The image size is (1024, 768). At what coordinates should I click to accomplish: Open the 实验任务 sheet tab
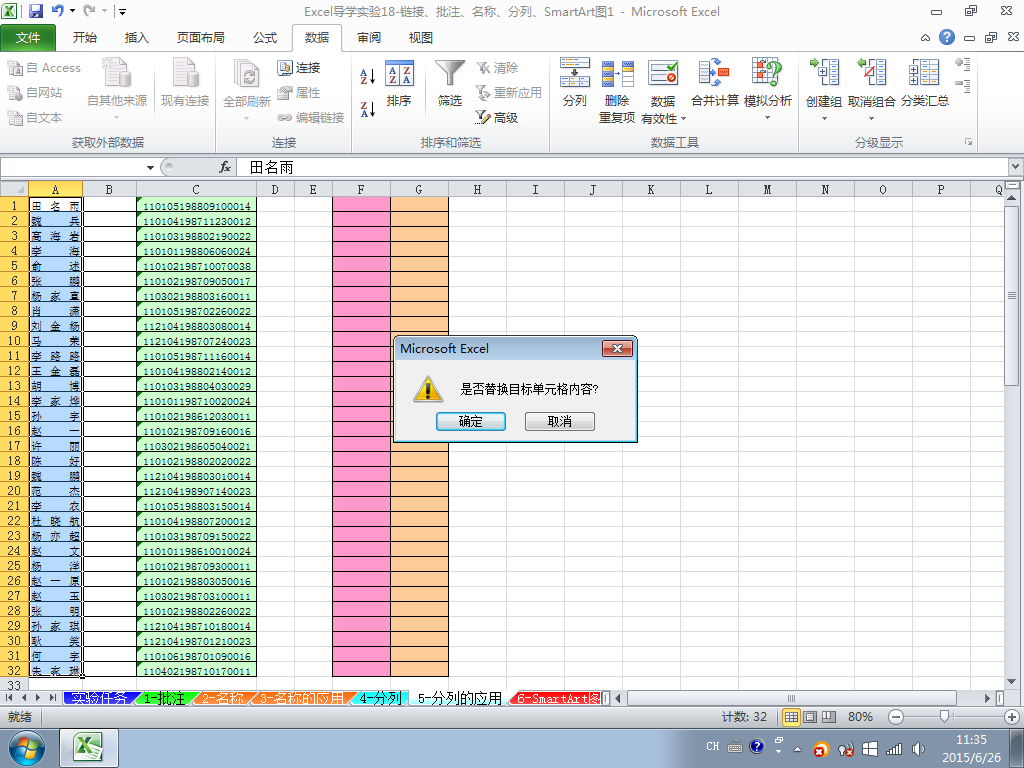coord(99,698)
